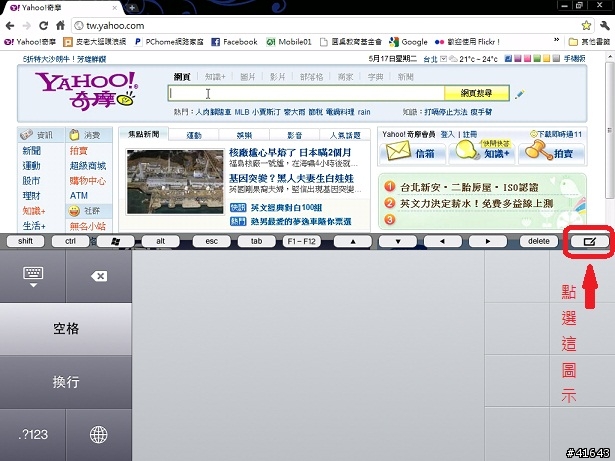Open the weather city dropdown

444,59
